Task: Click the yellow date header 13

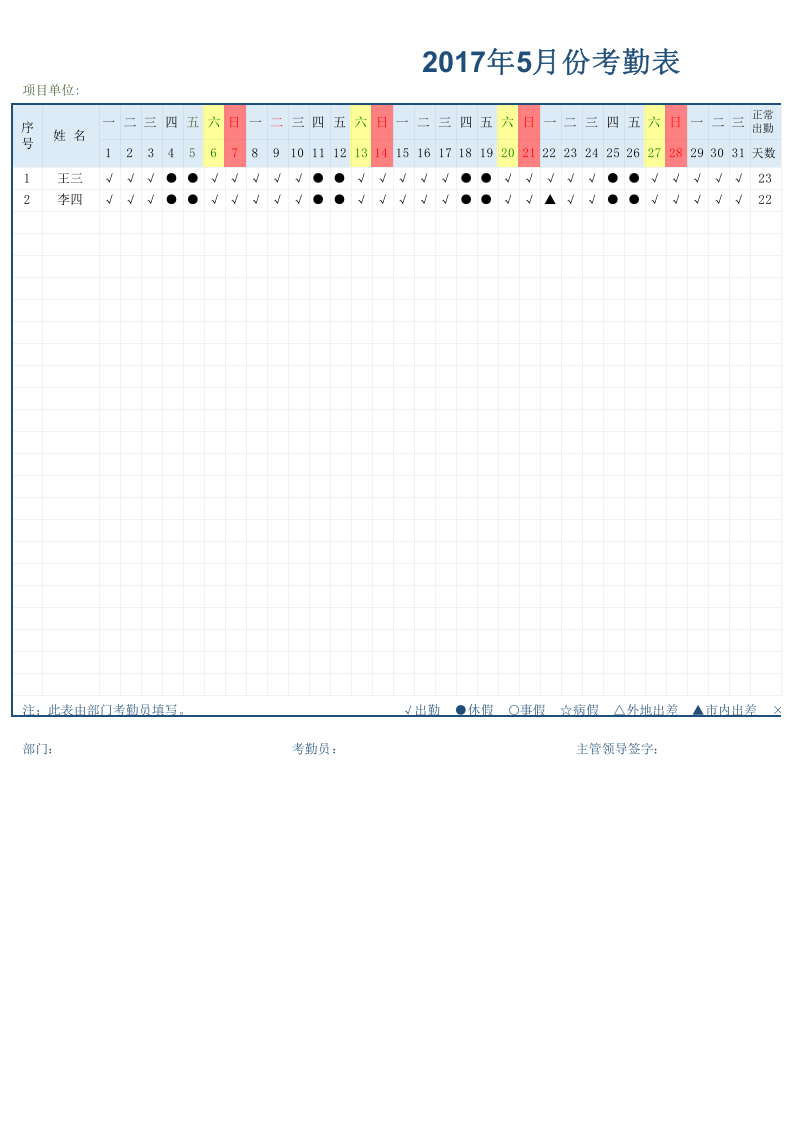Action: (361, 153)
